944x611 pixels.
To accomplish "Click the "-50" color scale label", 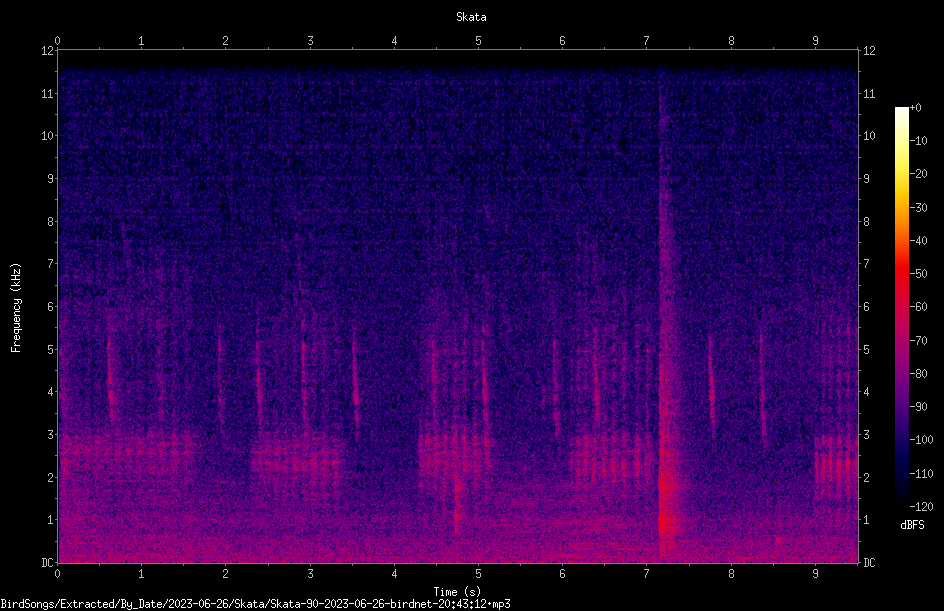I will pos(918,274).
